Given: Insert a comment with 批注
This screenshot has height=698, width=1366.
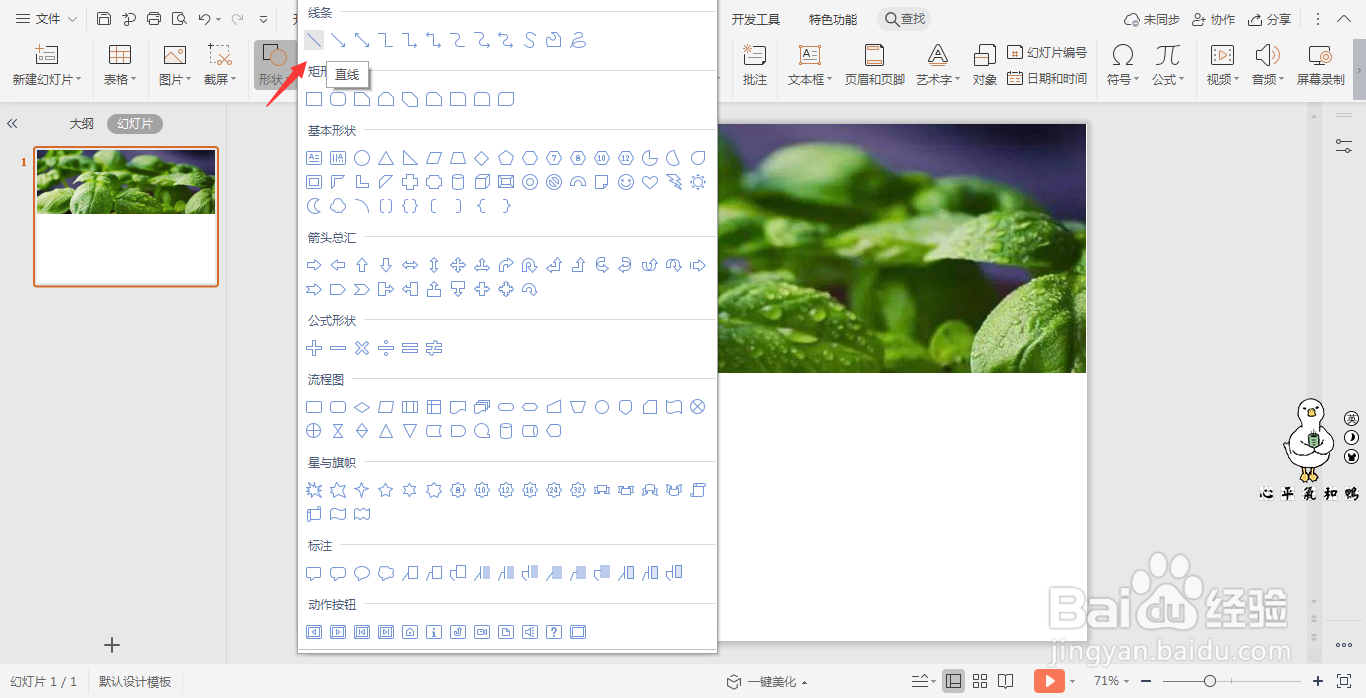Looking at the screenshot, I should pos(755,65).
